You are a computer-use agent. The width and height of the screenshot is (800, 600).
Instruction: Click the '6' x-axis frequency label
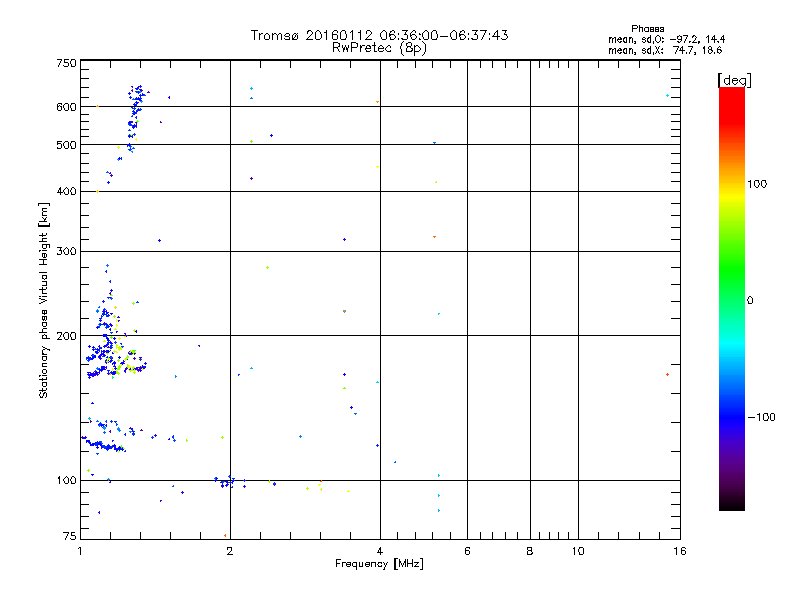[467, 551]
